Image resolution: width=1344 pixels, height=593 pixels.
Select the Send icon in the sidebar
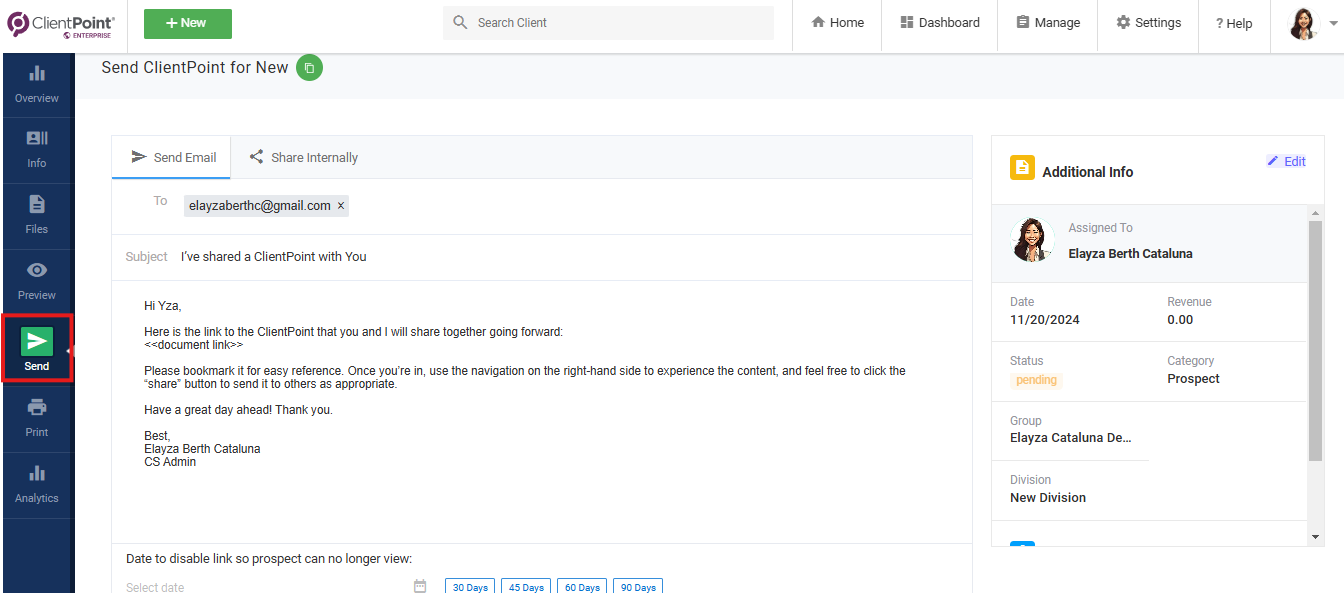pos(37,344)
